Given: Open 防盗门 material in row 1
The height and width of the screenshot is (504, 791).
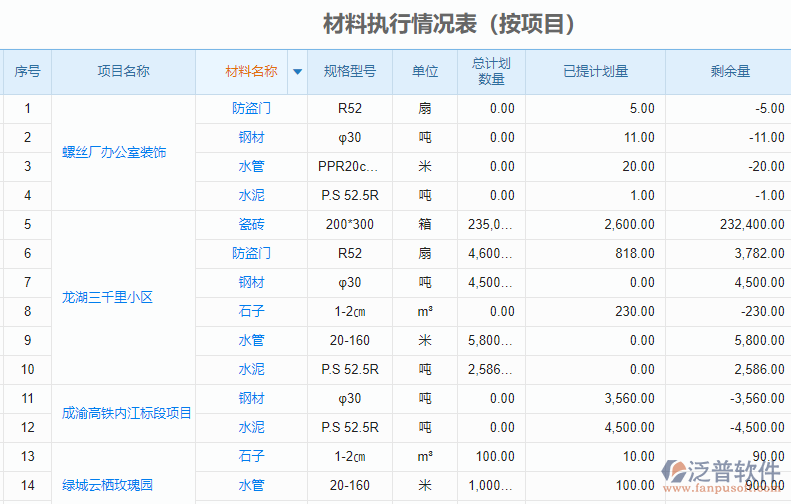Looking at the screenshot, I should (x=252, y=109).
